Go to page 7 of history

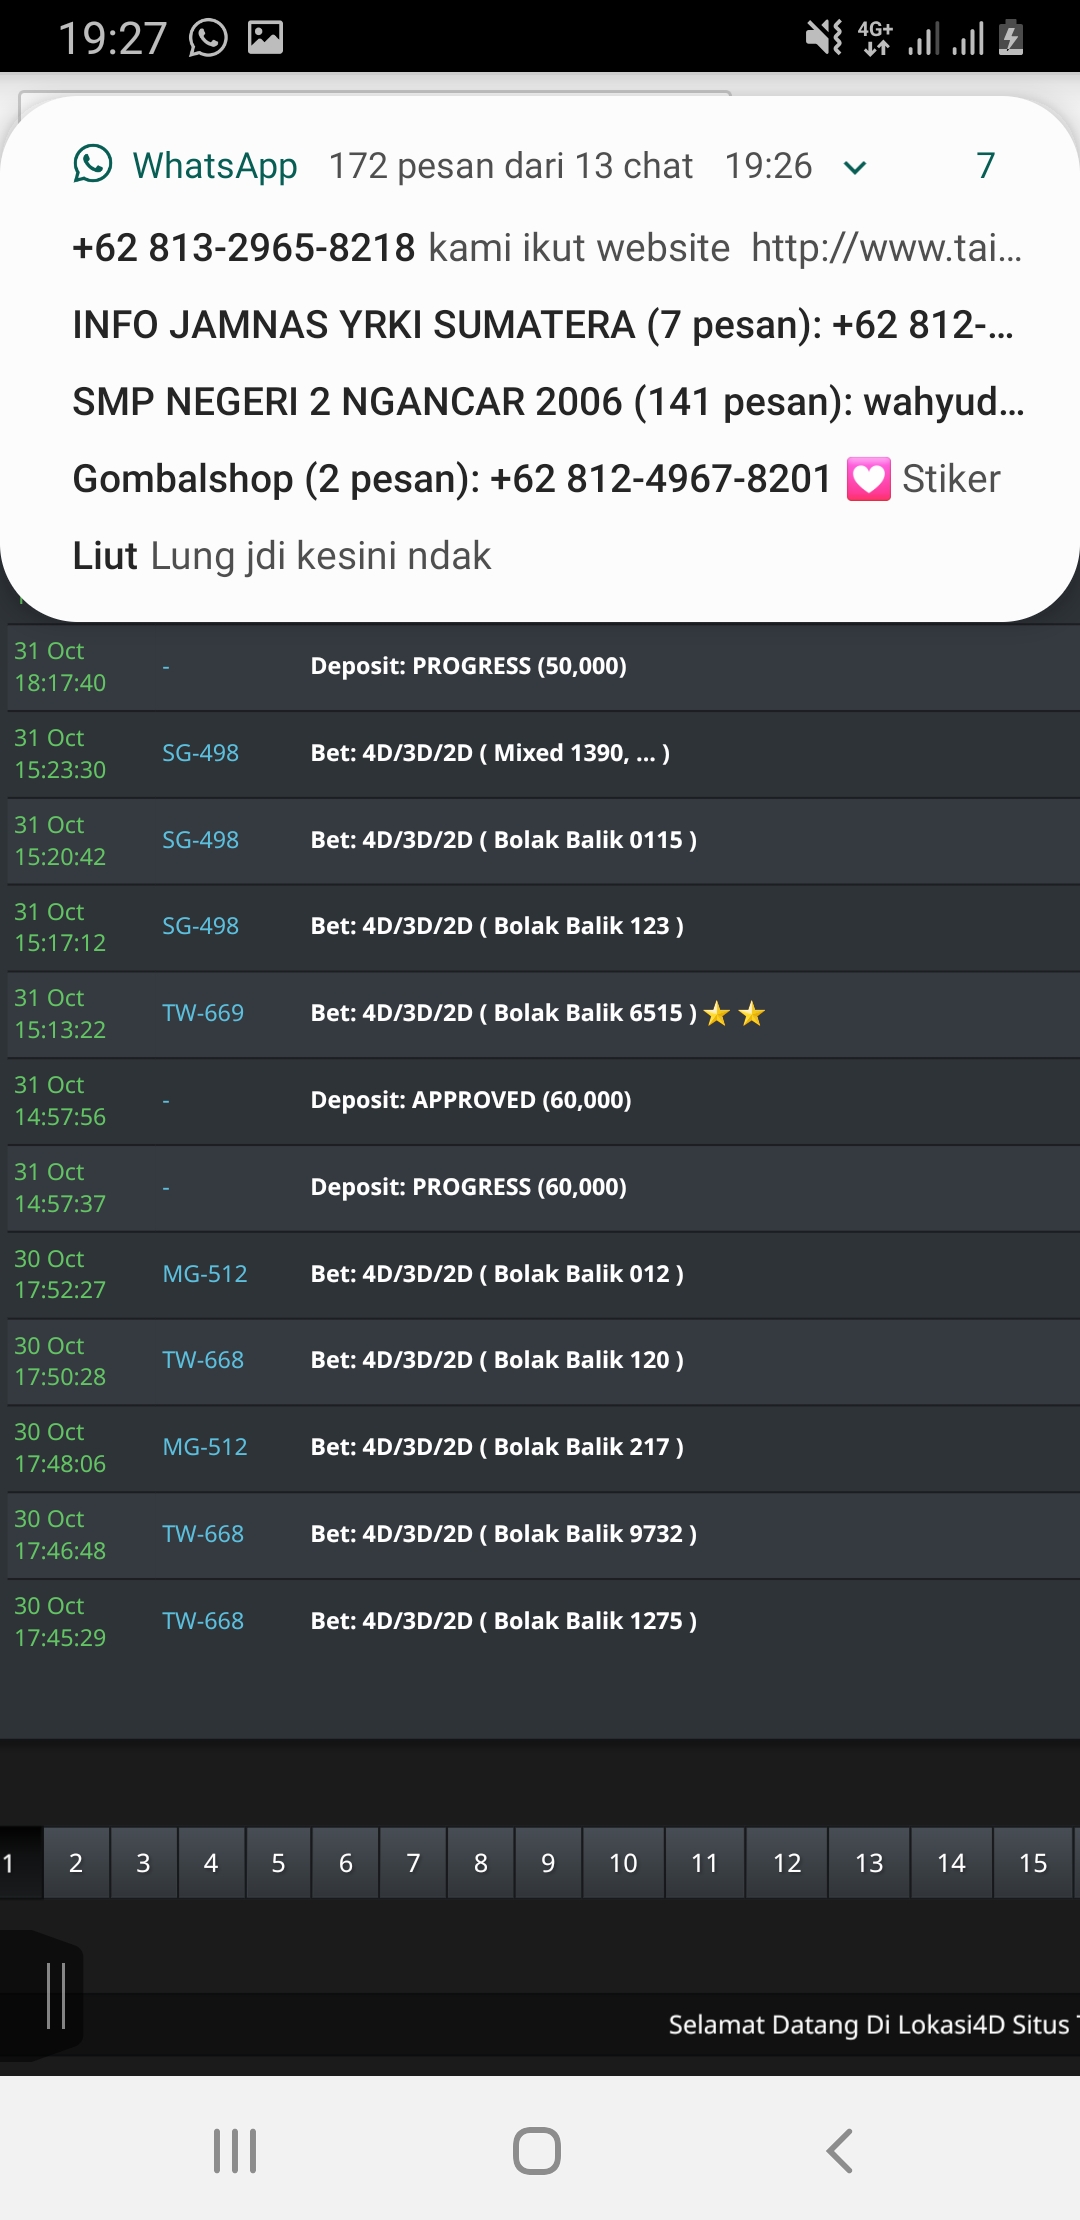point(413,1863)
